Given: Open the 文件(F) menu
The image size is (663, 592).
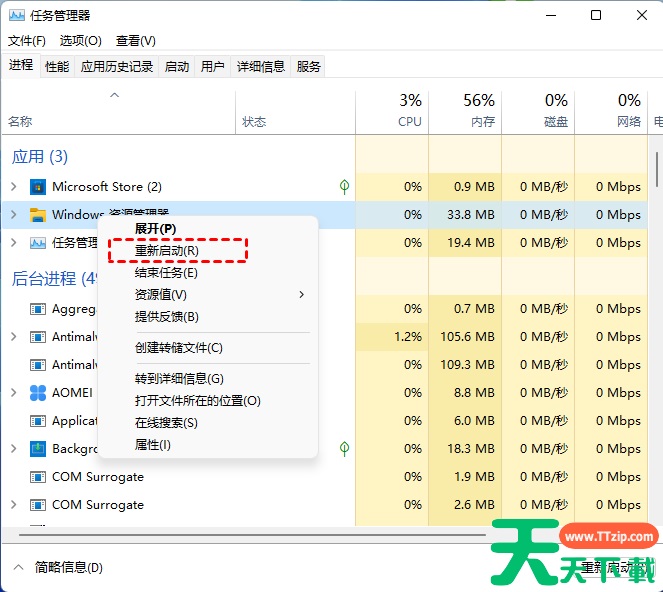Looking at the screenshot, I should [27, 41].
